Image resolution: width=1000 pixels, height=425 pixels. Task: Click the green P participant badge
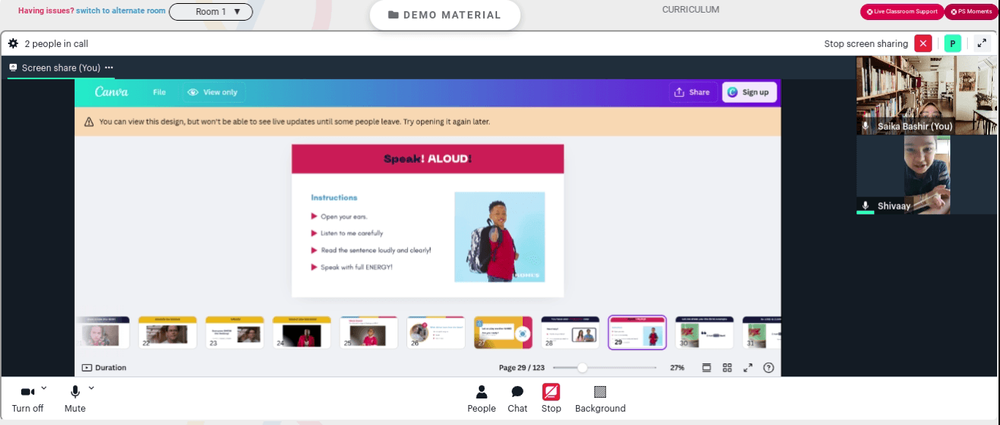[x=952, y=43]
